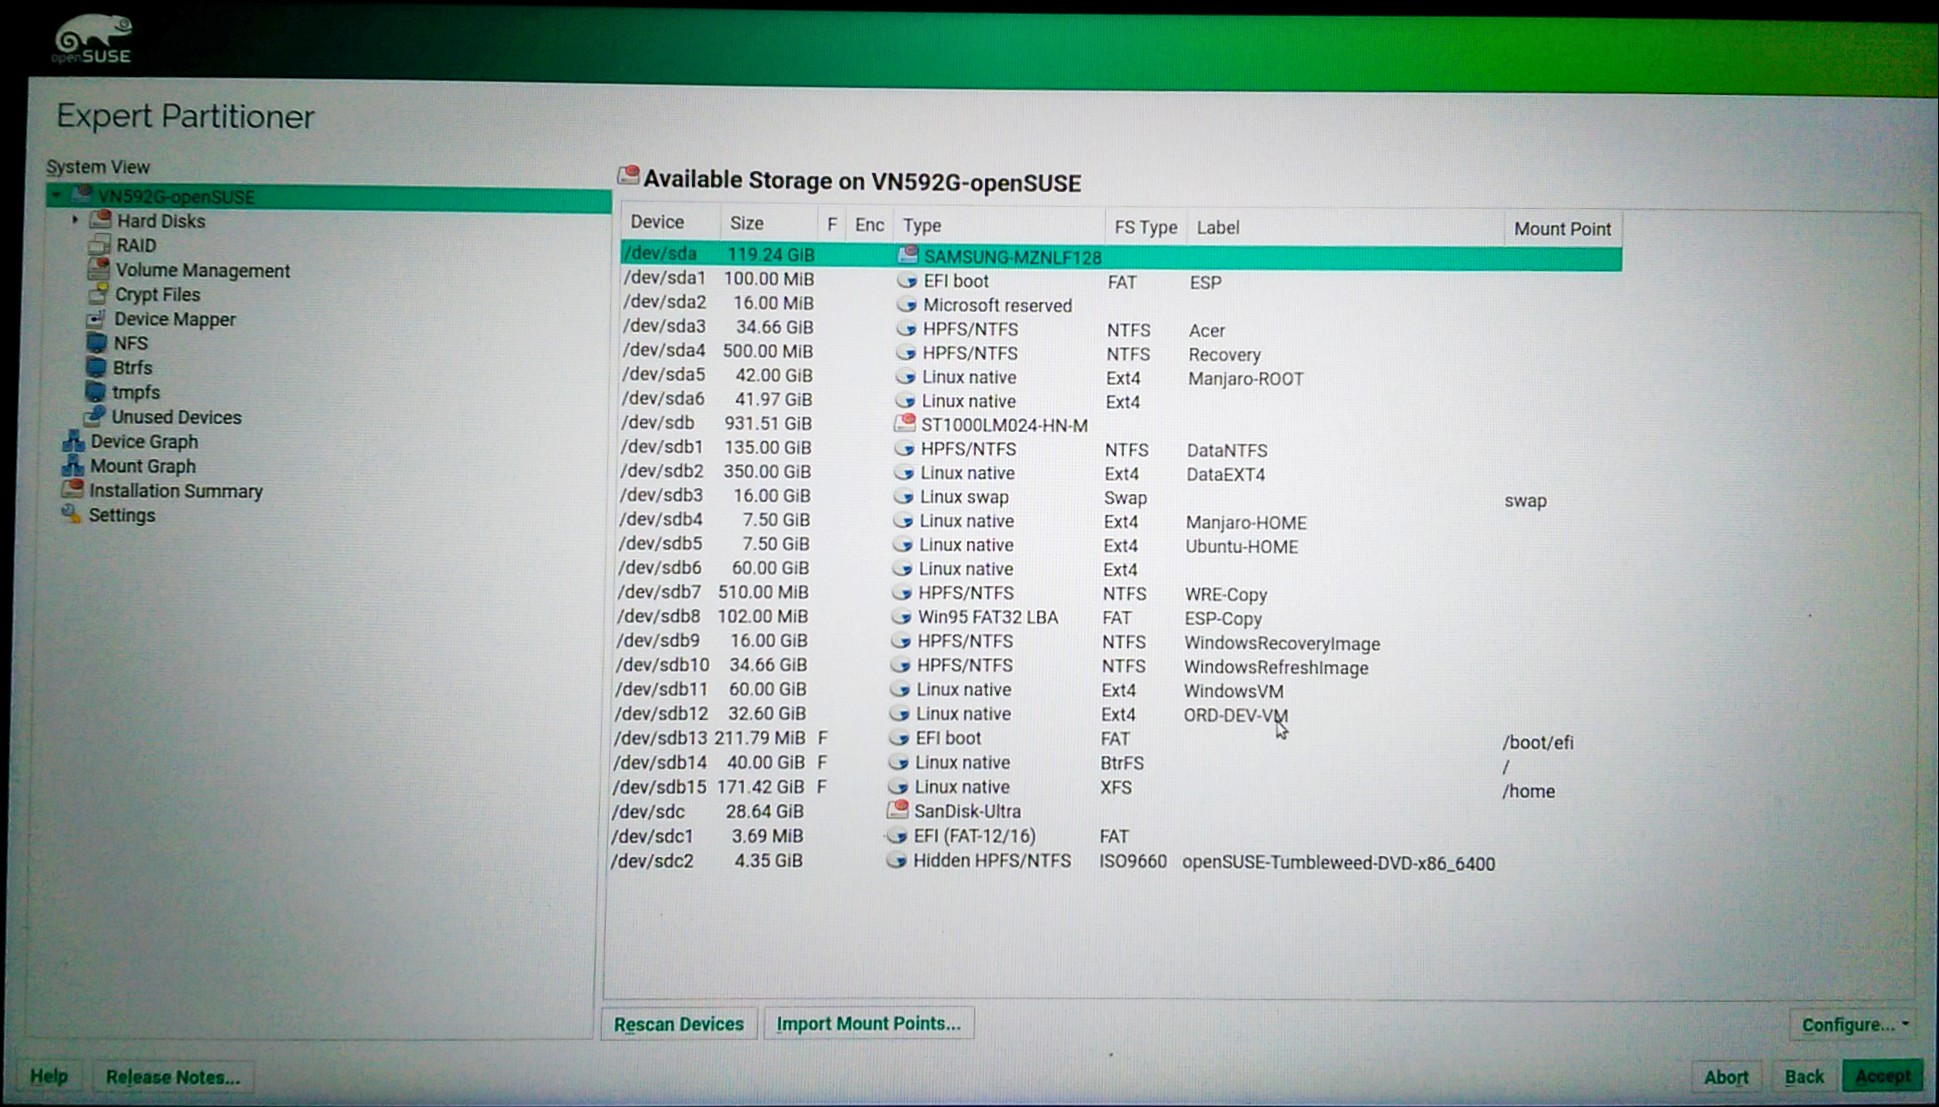Select Mount Graph in System View
Screen dimensions: 1939x1107
point(143,466)
